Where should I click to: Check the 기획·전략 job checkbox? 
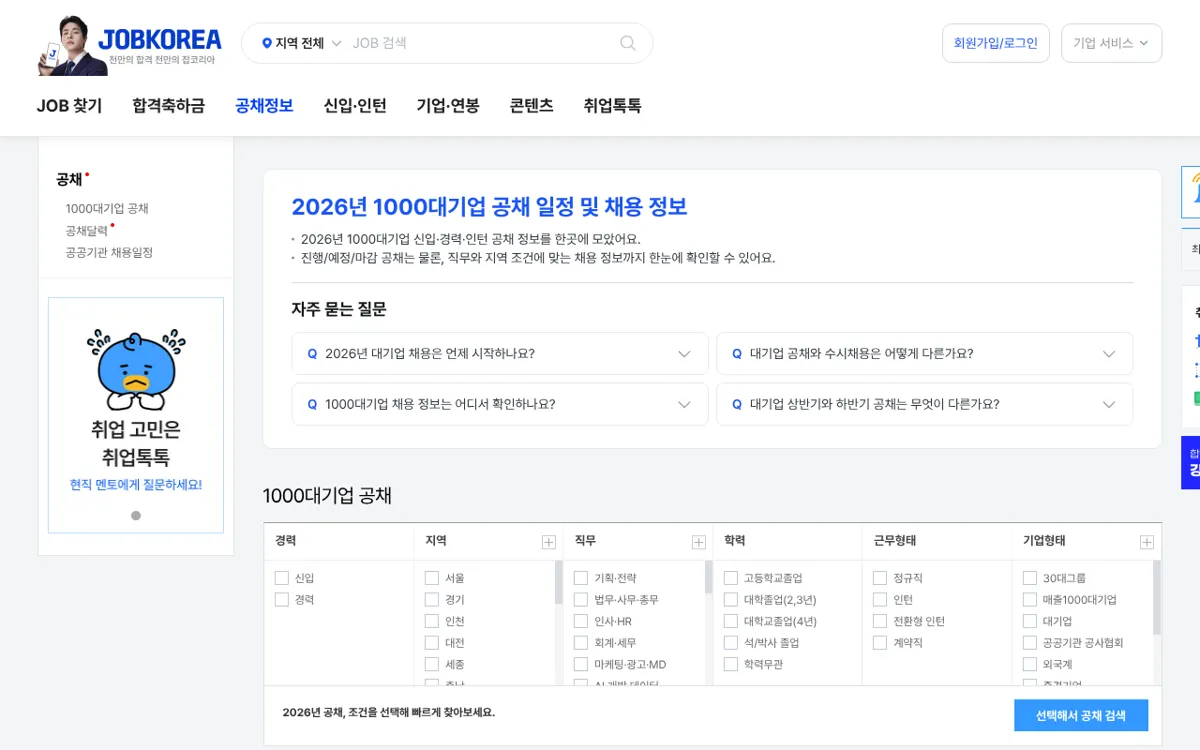581,578
